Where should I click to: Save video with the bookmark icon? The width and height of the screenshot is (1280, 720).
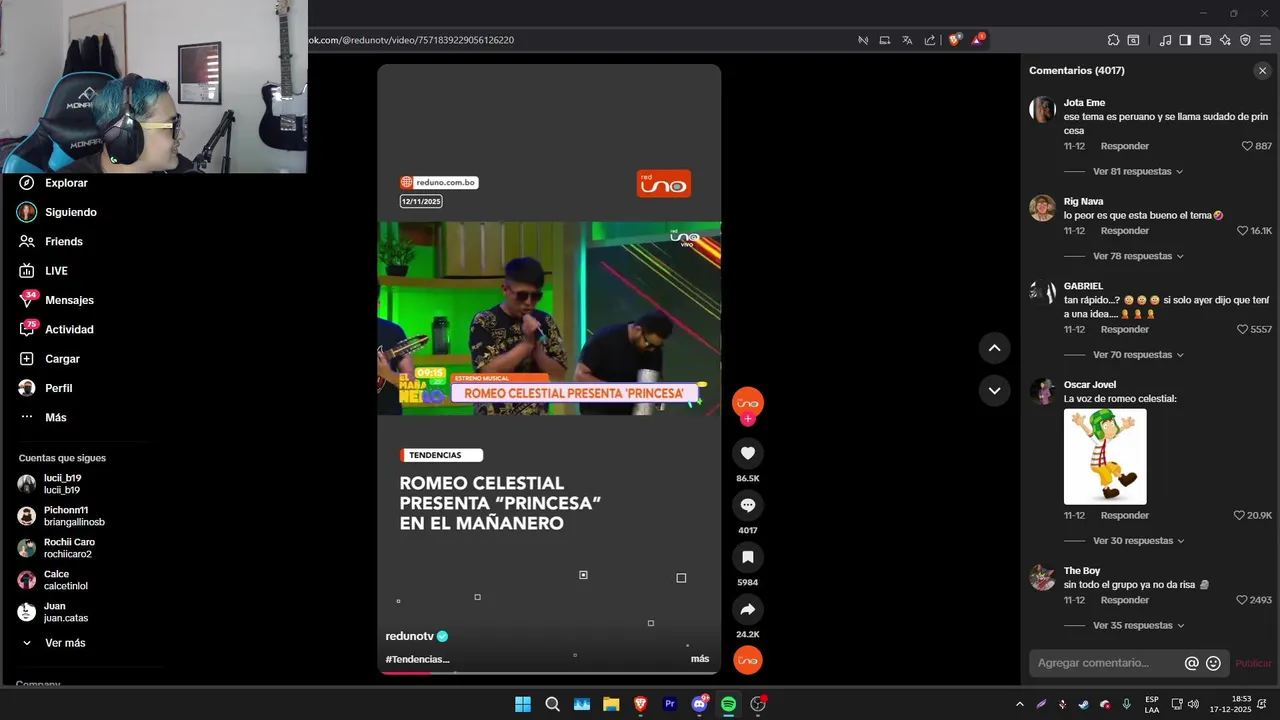(x=747, y=557)
